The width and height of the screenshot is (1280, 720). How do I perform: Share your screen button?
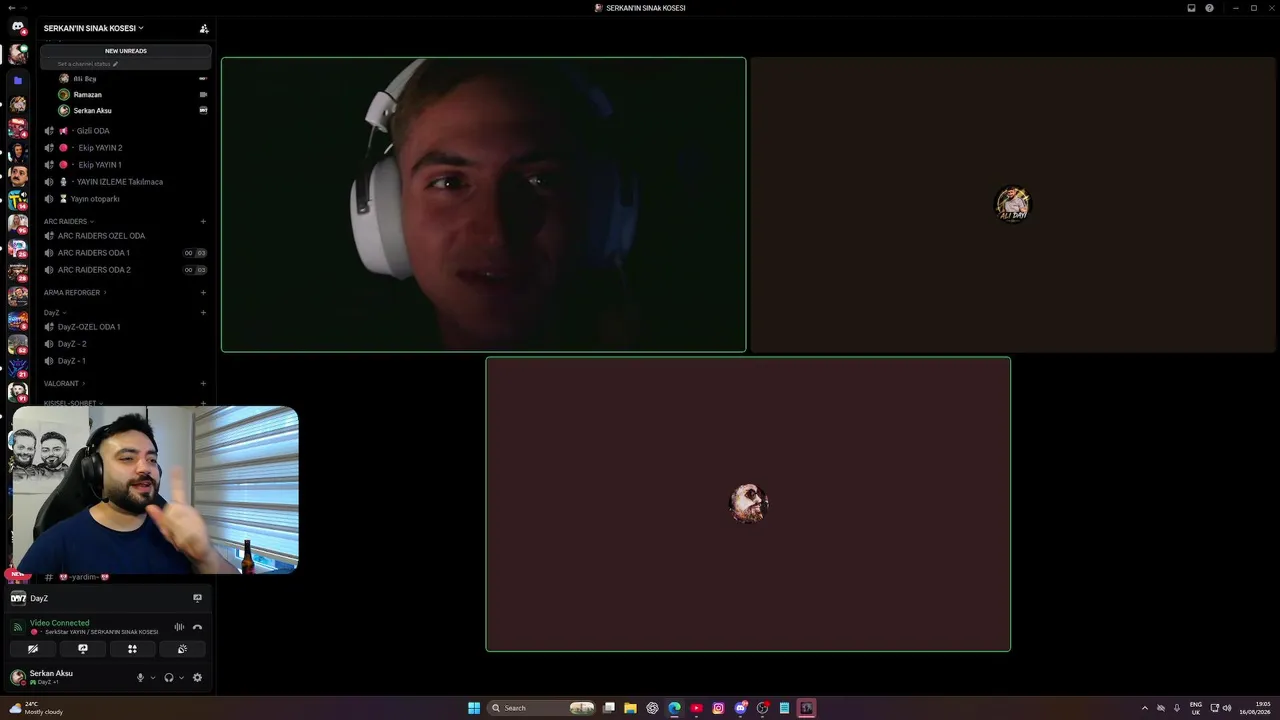83,649
